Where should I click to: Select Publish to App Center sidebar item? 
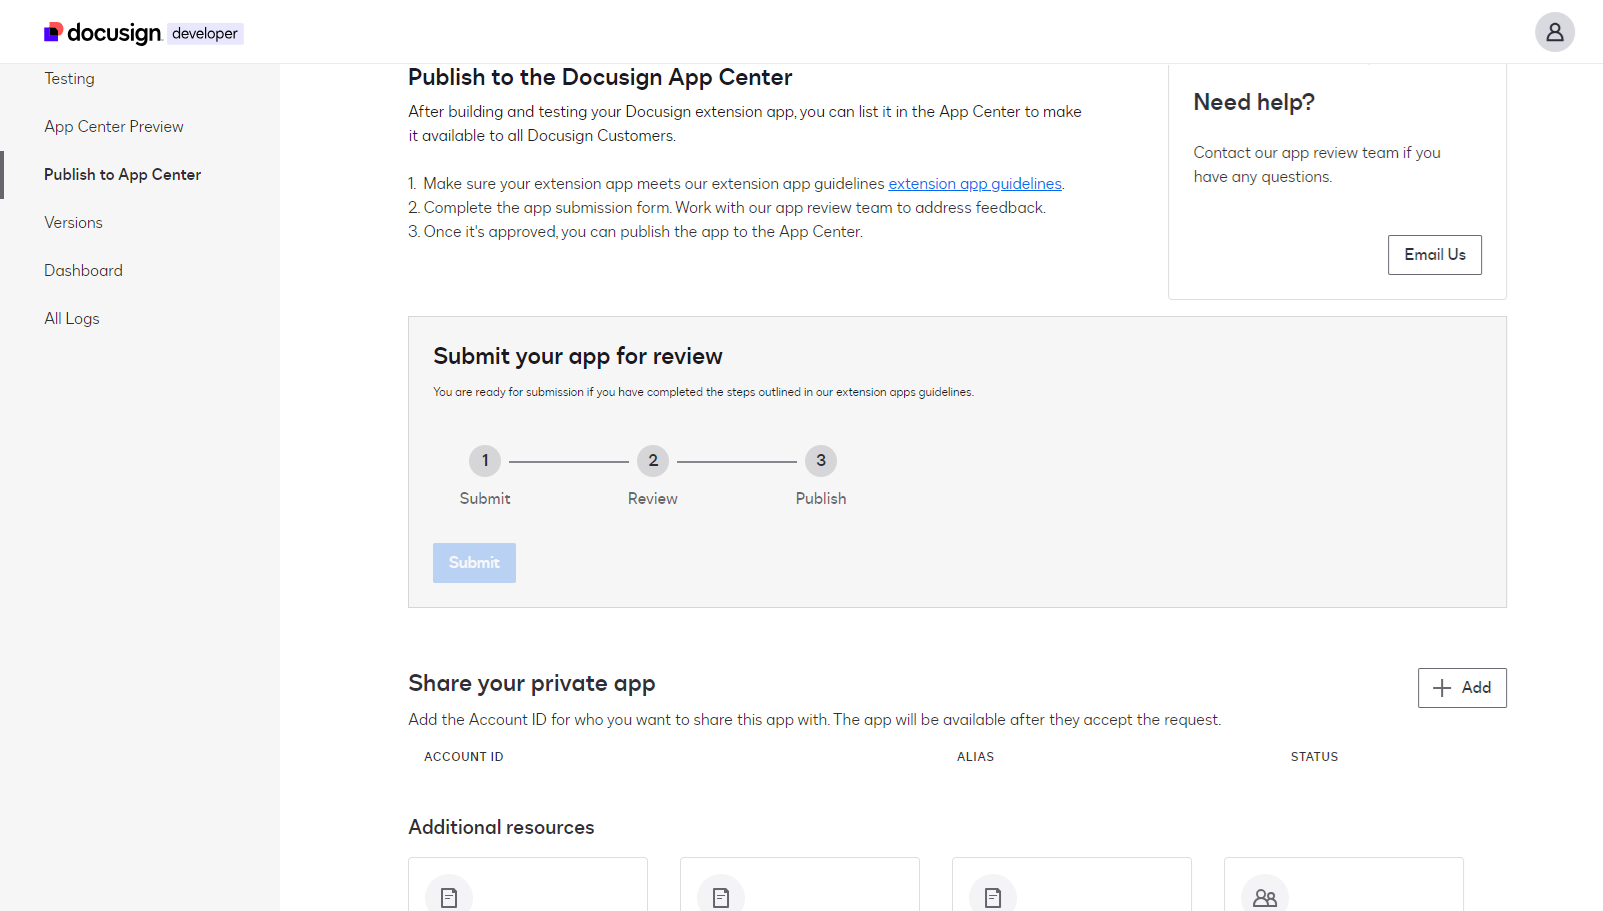point(122,174)
